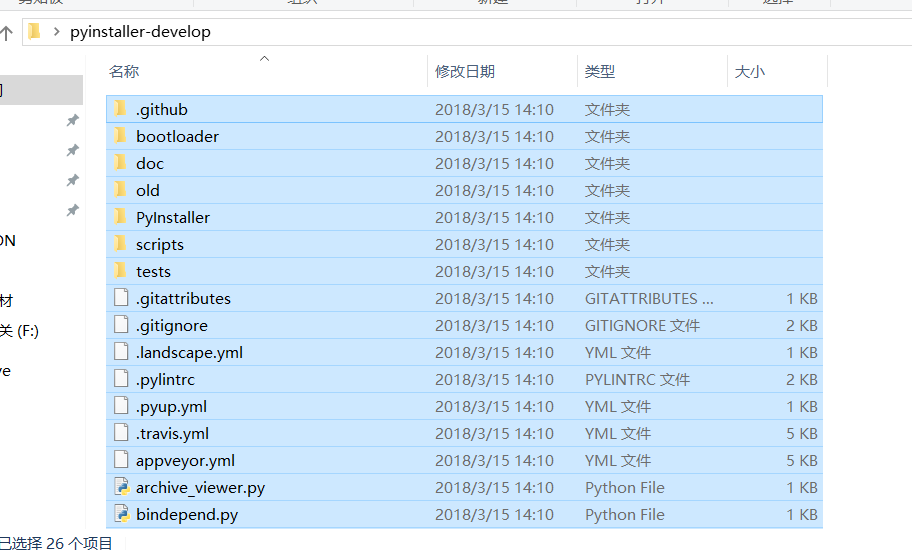912x552 pixels.
Task: Click the appveyor.yml file icon
Action: (121, 460)
